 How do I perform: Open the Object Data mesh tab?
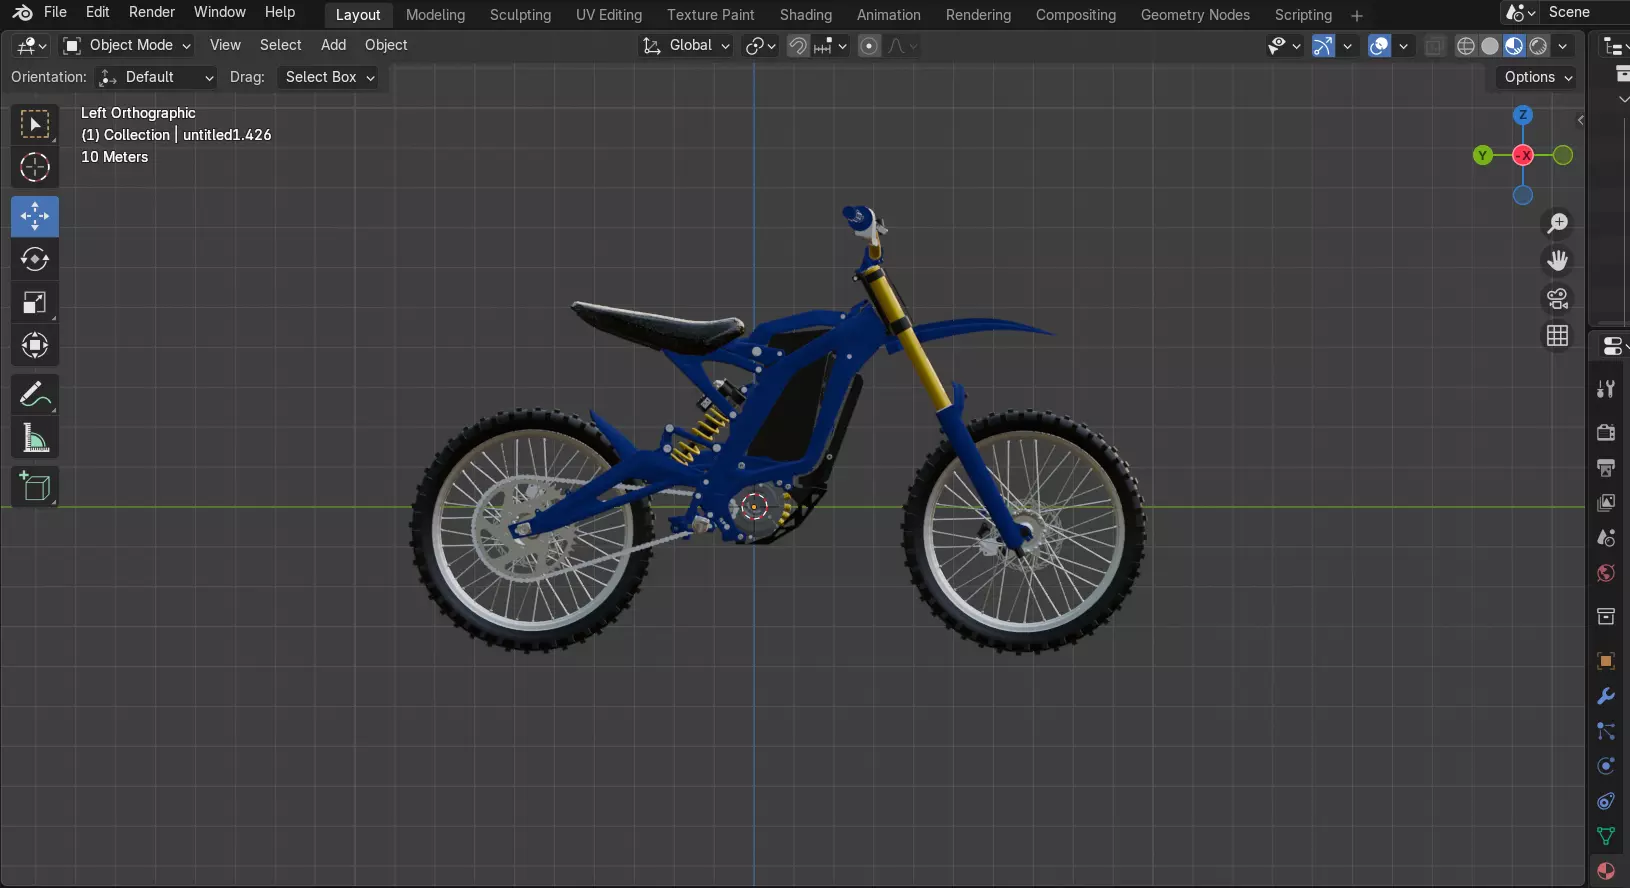[1606, 836]
